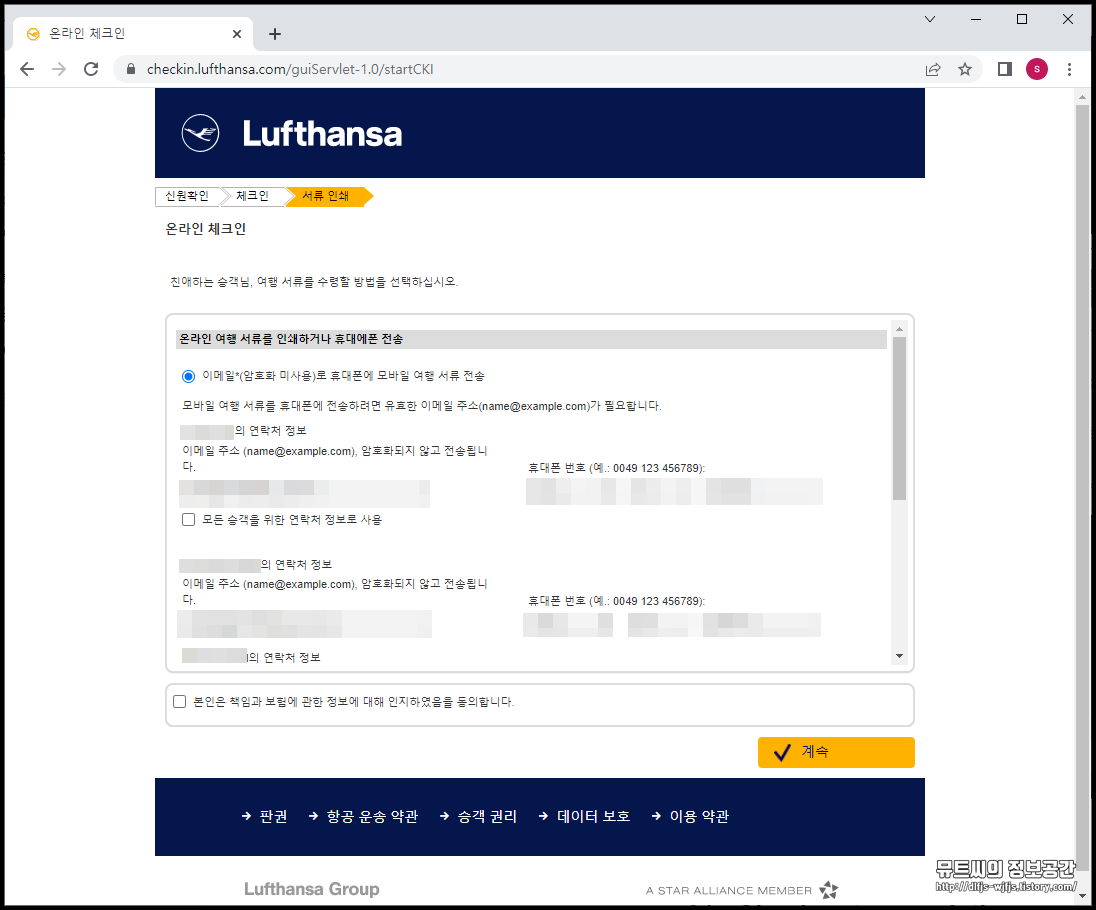This screenshot has height=910, width=1096.
Task: Reload the check-in page
Action: 91,69
